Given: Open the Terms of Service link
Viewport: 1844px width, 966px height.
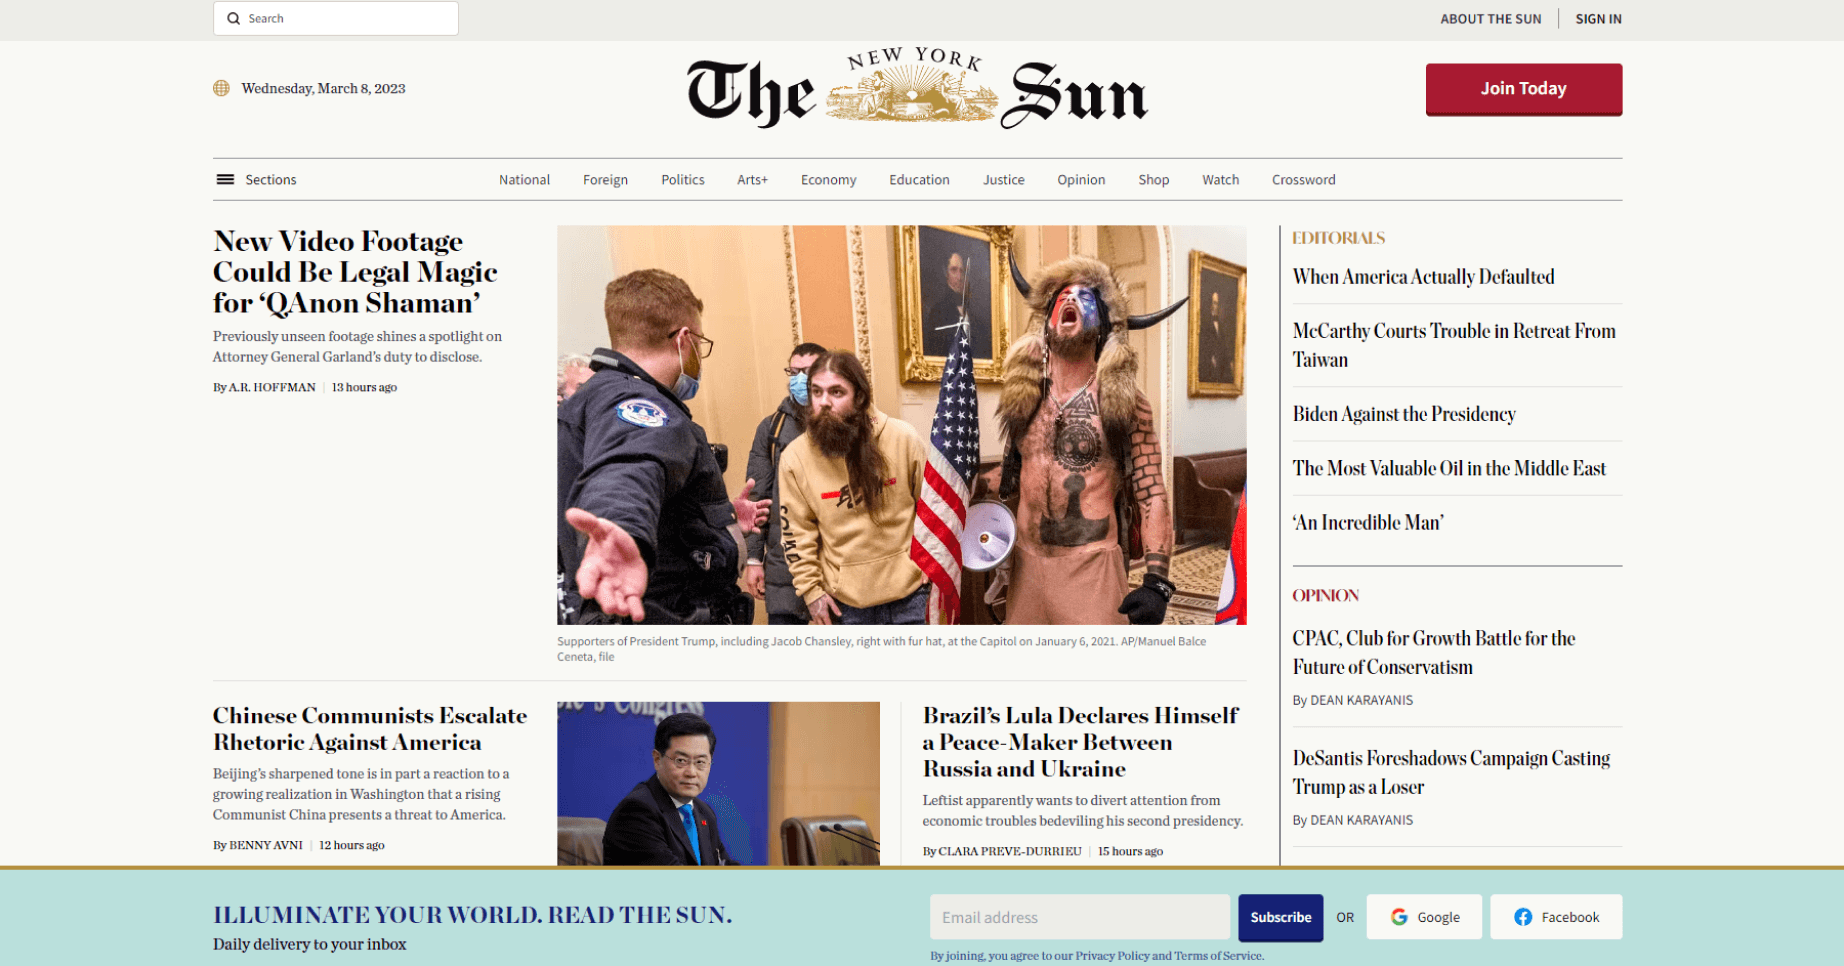Looking at the screenshot, I should point(1218,956).
